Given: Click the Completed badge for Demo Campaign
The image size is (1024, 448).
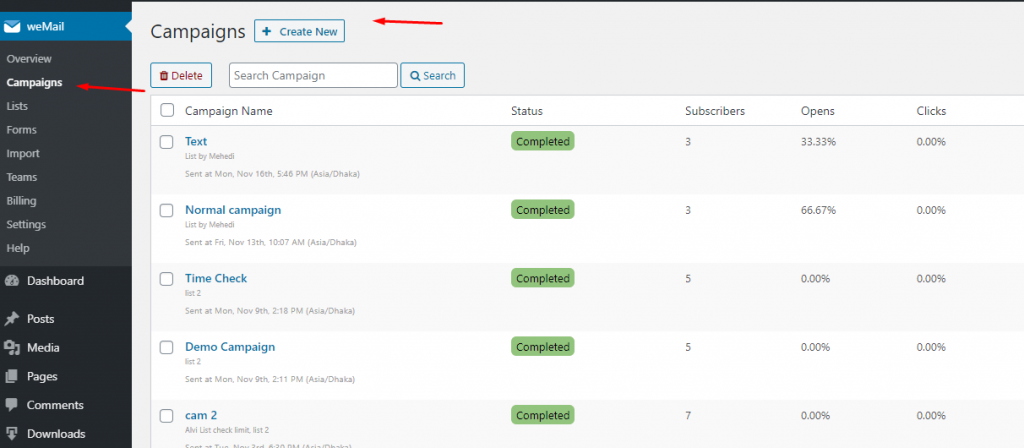Looking at the screenshot, I should (543, 347).
